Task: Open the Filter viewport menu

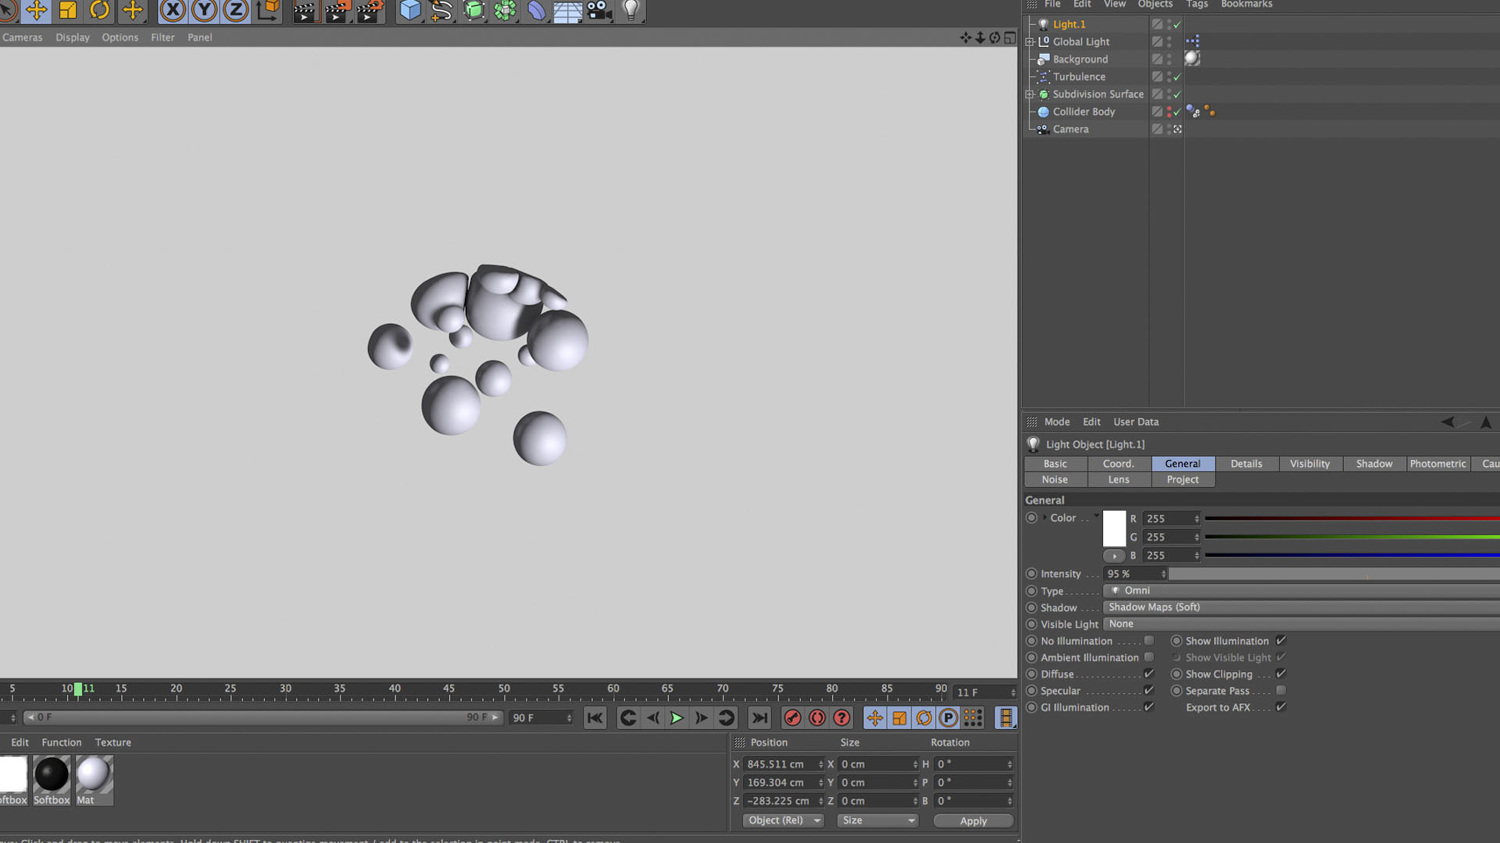Action: (162, 37)
